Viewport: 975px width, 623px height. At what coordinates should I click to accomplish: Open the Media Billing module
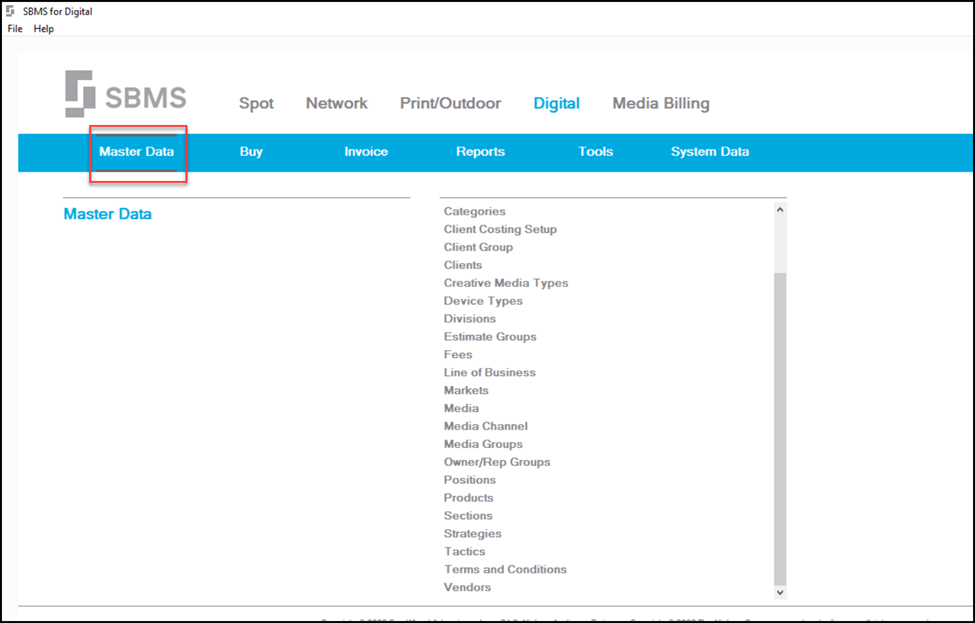click(661, 103)
